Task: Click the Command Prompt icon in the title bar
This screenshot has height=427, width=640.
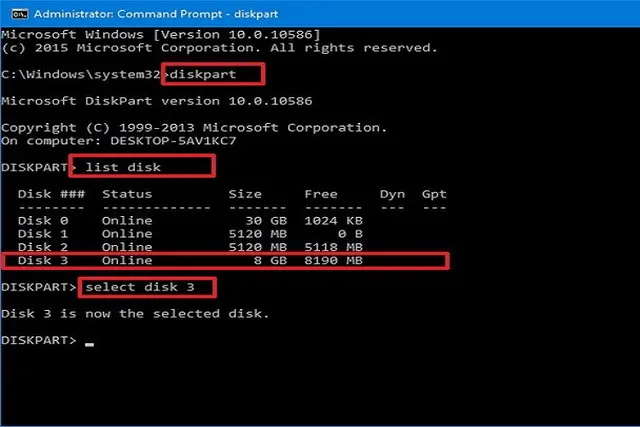Action: (19, 14)
